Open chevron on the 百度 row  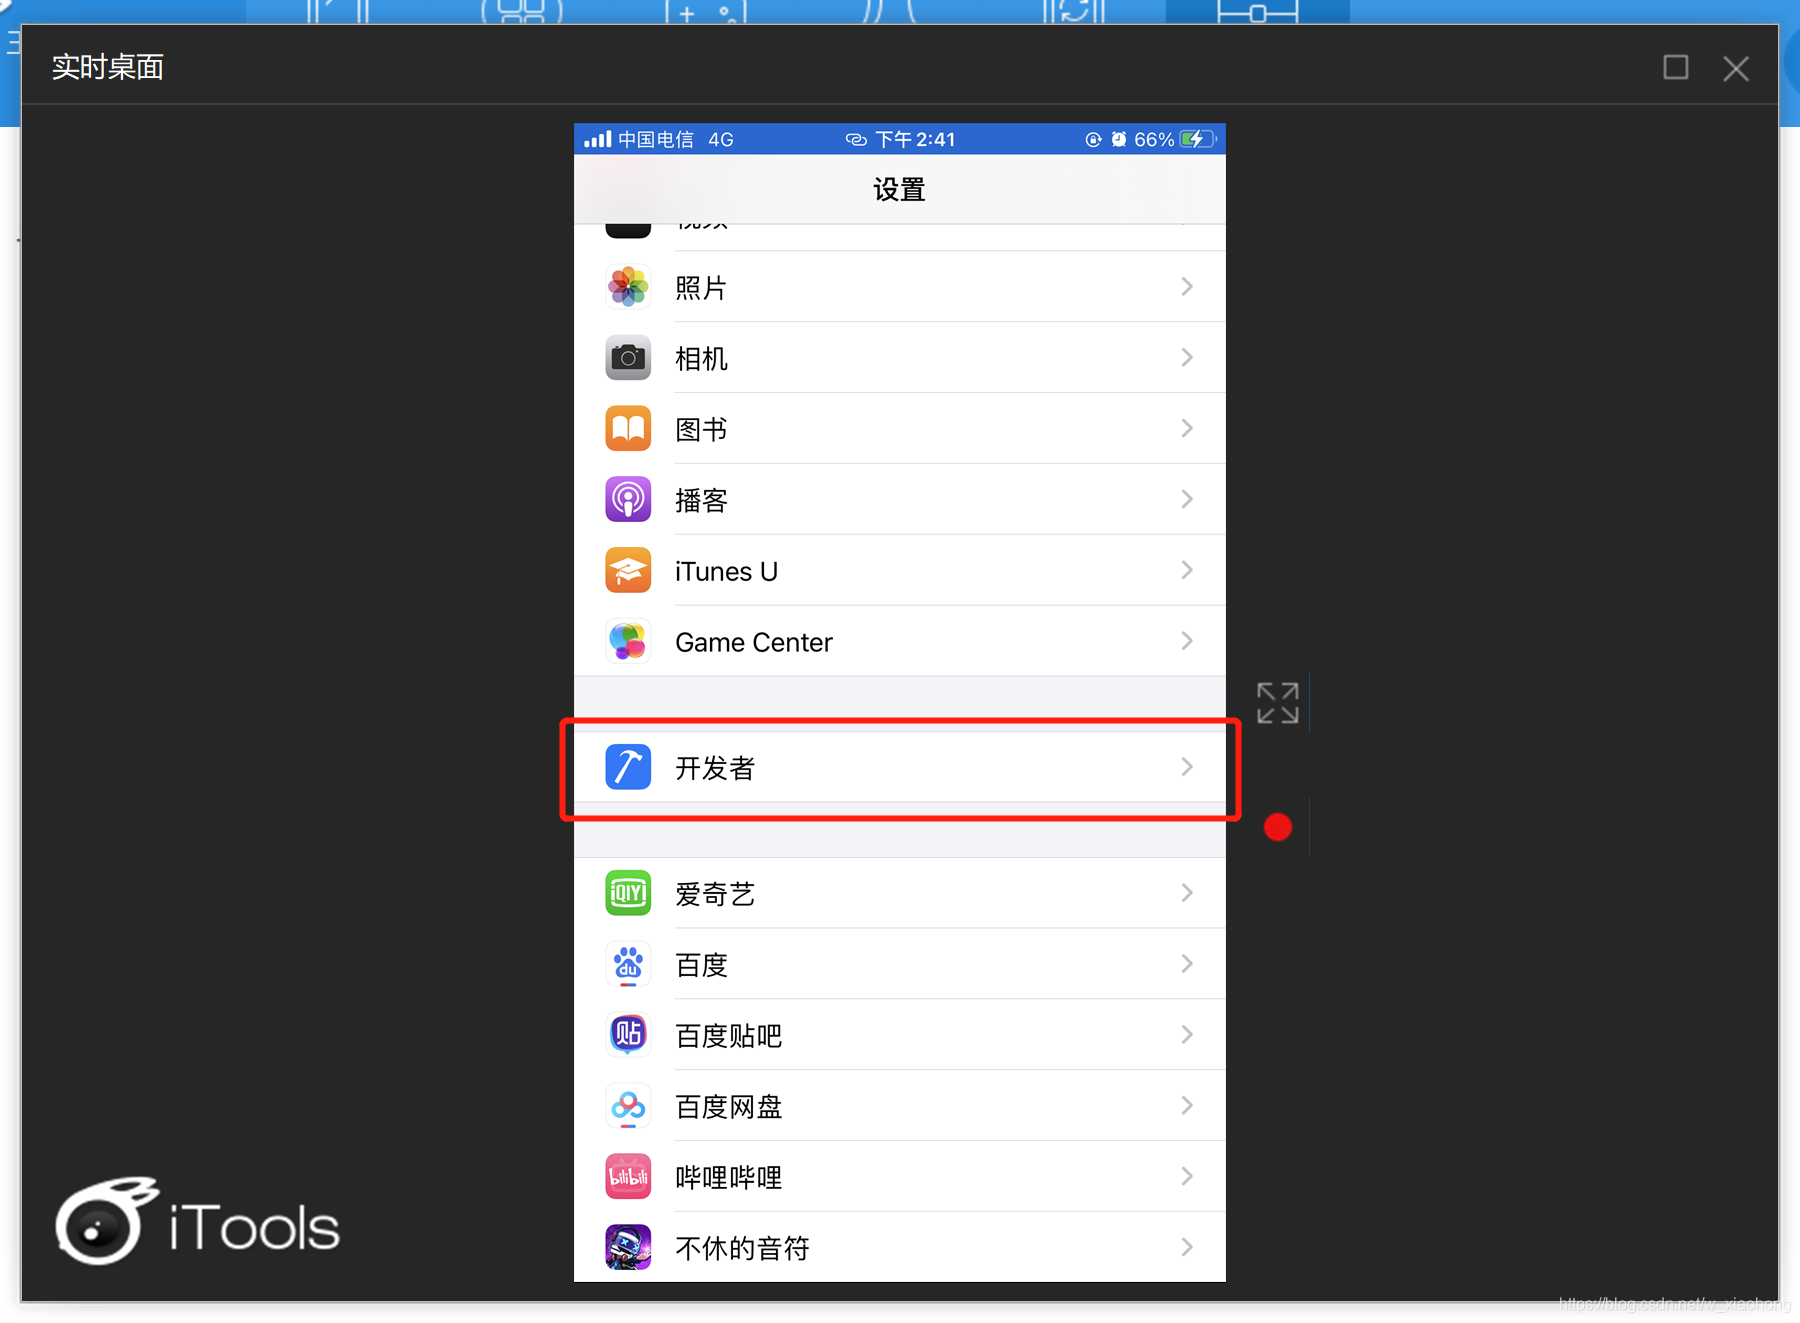[x=1187, y=964]
